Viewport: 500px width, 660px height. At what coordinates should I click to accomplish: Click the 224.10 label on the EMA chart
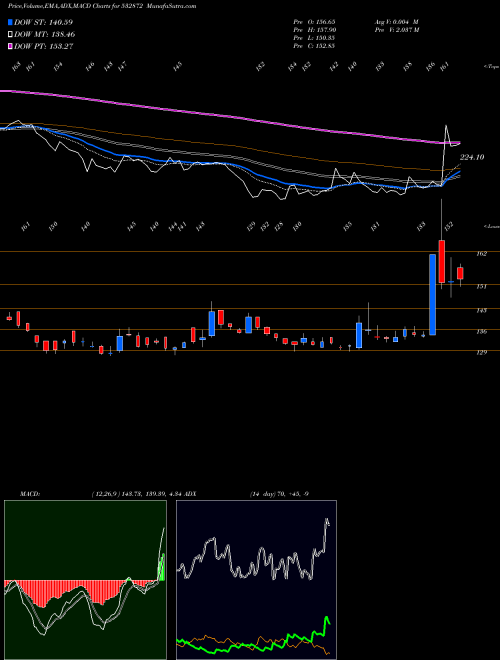point(472,157)
